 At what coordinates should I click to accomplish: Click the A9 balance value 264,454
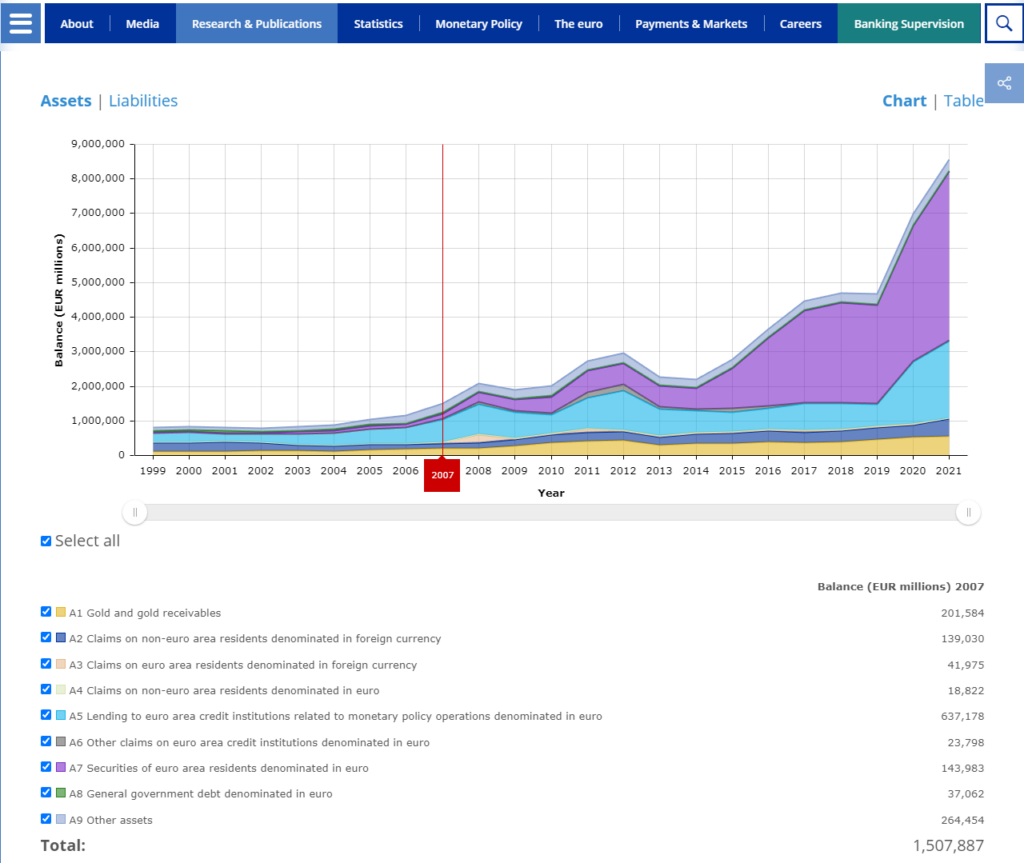(x=962, y=820)
